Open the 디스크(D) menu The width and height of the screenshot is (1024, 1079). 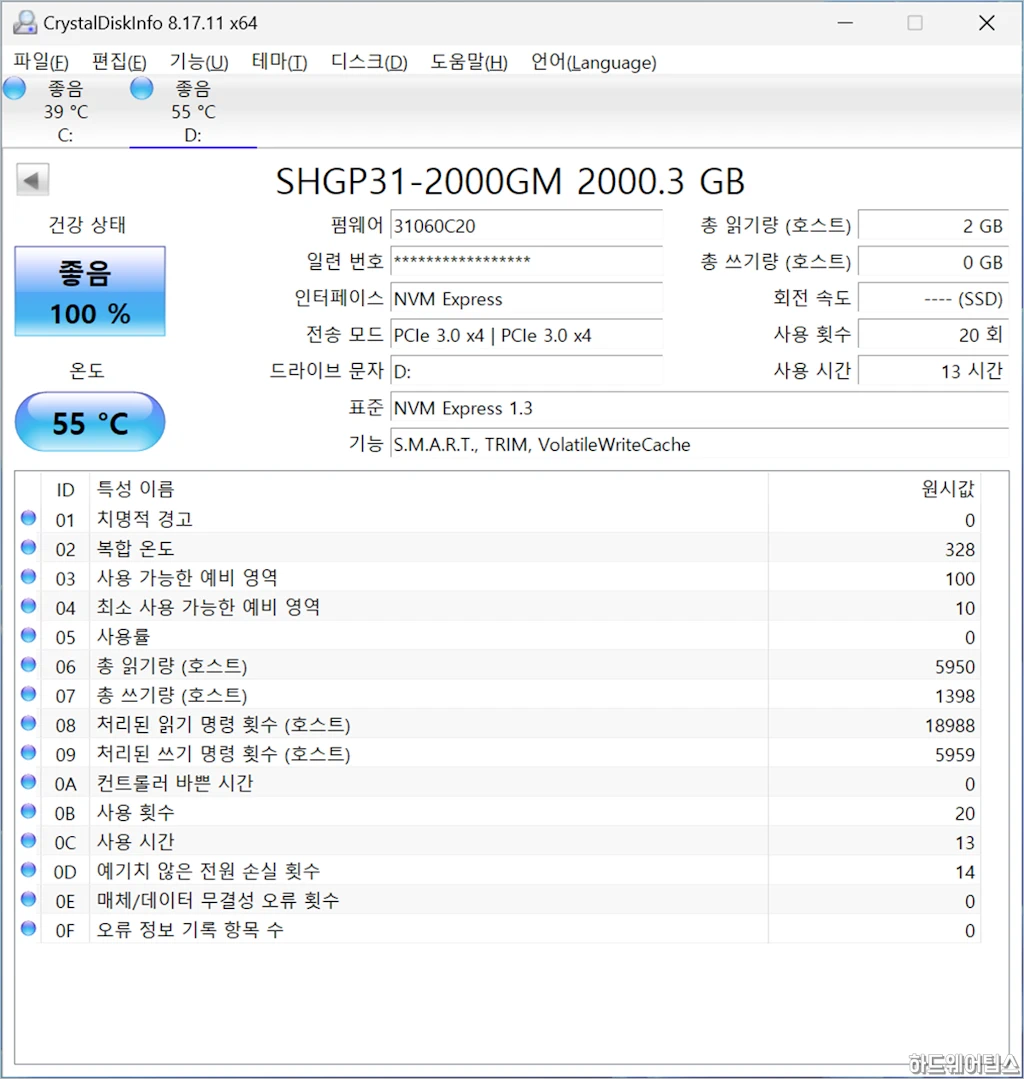click(x=369, y=62)
